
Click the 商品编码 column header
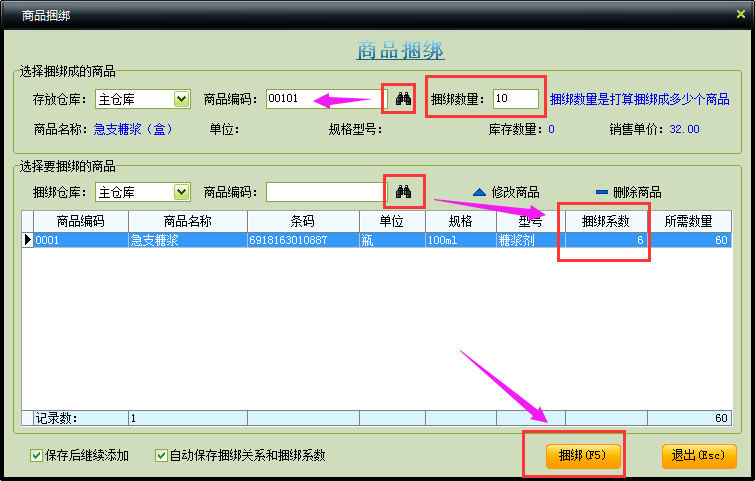coord(81,221)
